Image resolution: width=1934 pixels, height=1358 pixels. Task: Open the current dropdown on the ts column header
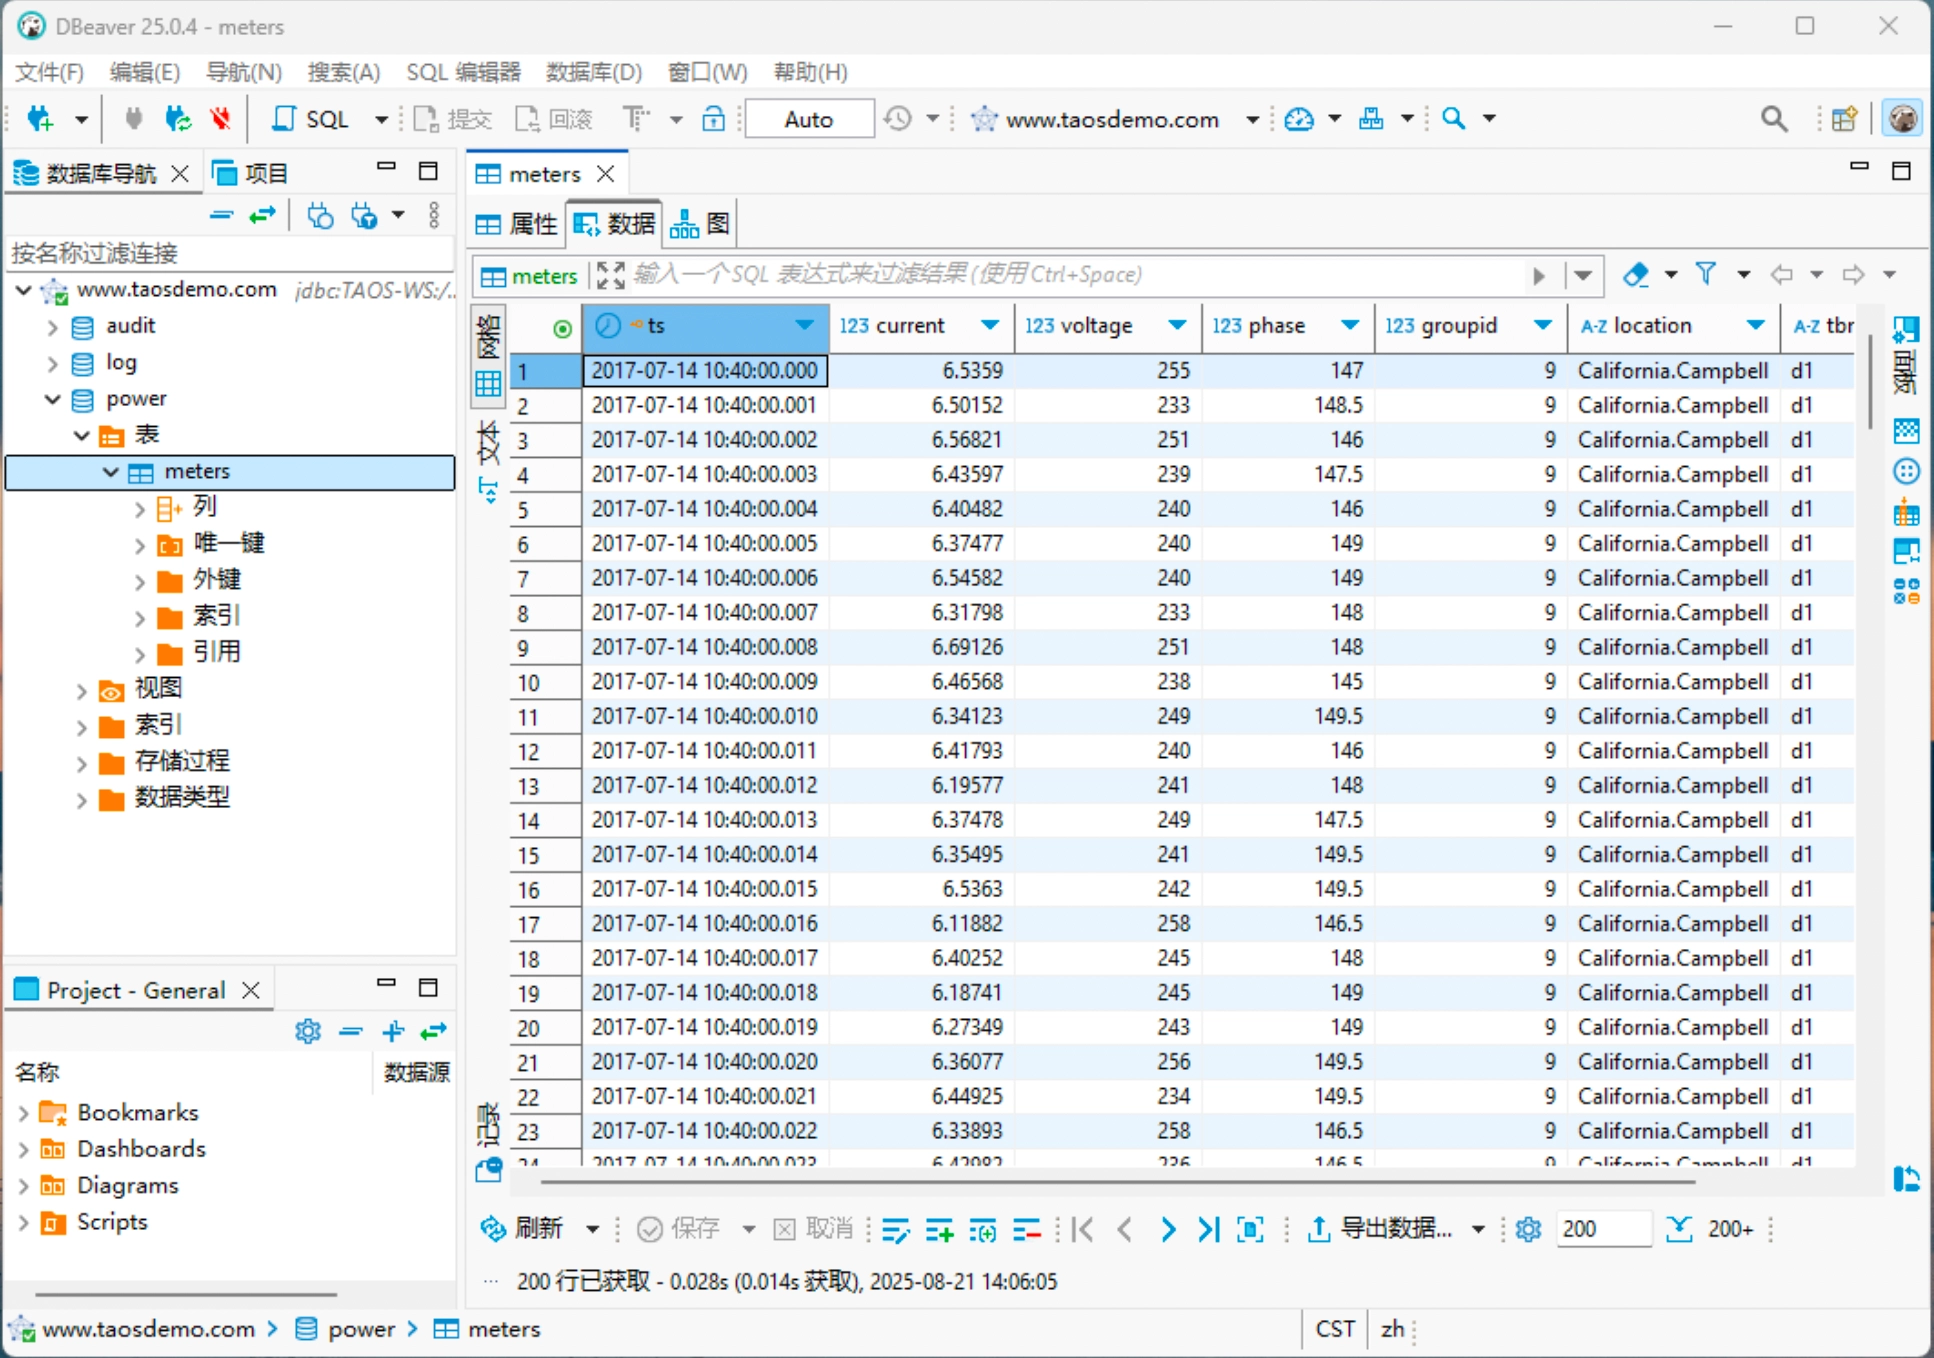804,326
